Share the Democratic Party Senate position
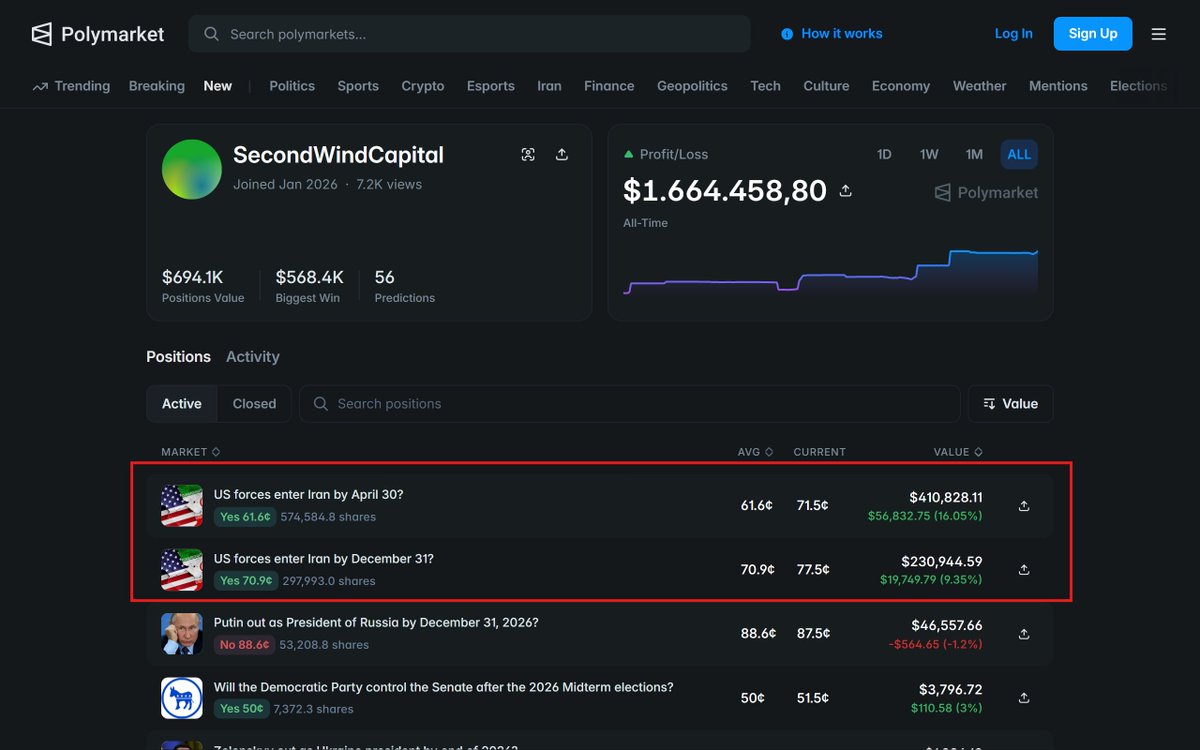 pyautogui.click(x=1024, y=698)
